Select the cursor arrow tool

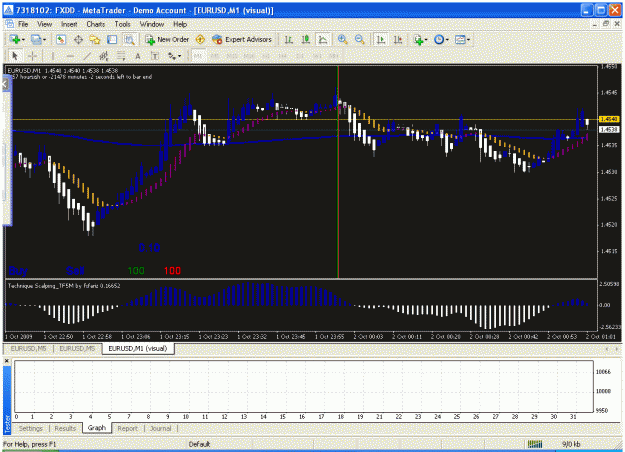pyautogui.click(x=15, y=56)
